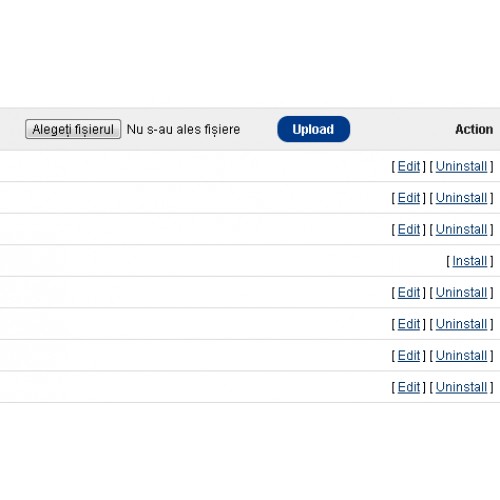
Task: Open Edit link in the last row
Action: (x=409, y=387)
